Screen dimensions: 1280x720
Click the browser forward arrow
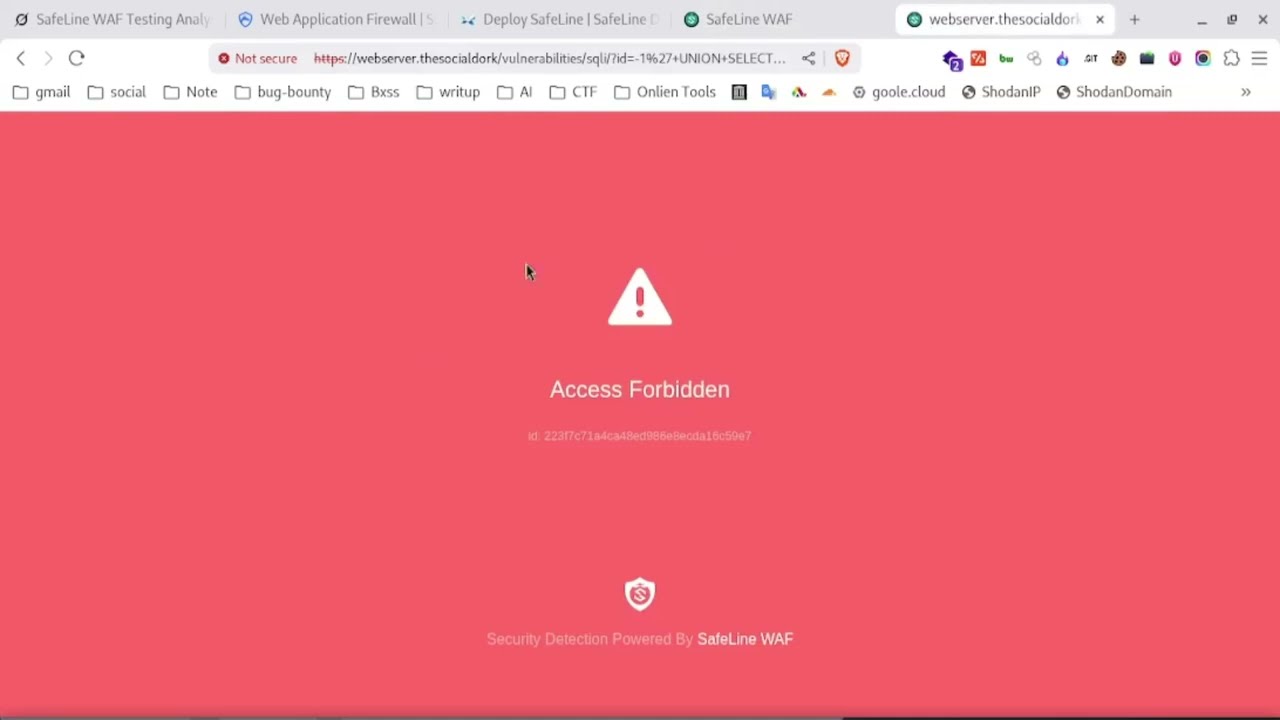48,58
